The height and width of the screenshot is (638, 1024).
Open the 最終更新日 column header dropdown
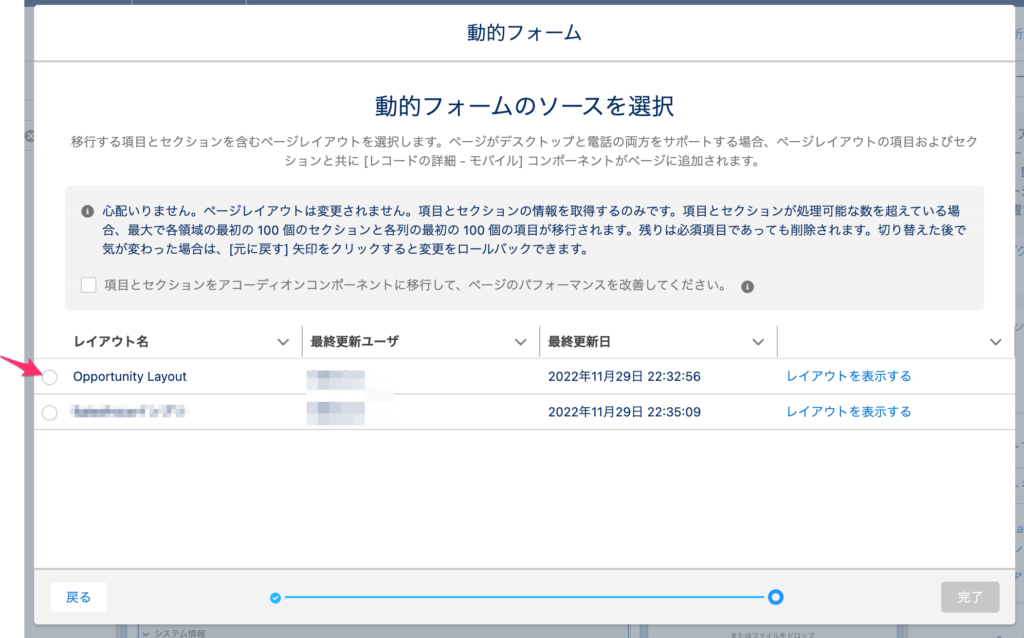point(759,340)
